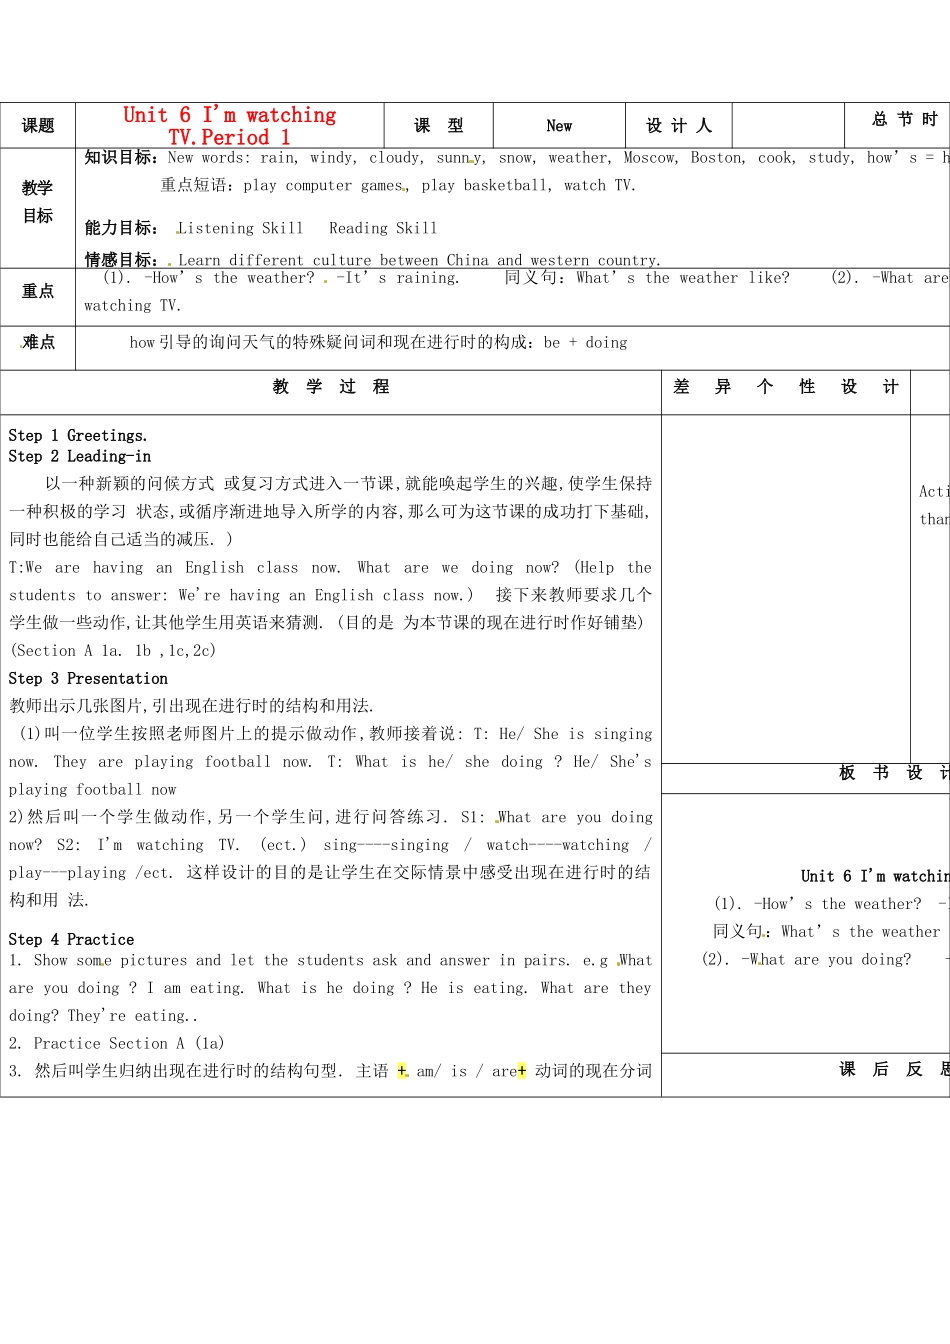Click the '差 异 个 性 设 计' heading
The height and width of the screenshot is (1344, 950).
(x=786, y=387)
